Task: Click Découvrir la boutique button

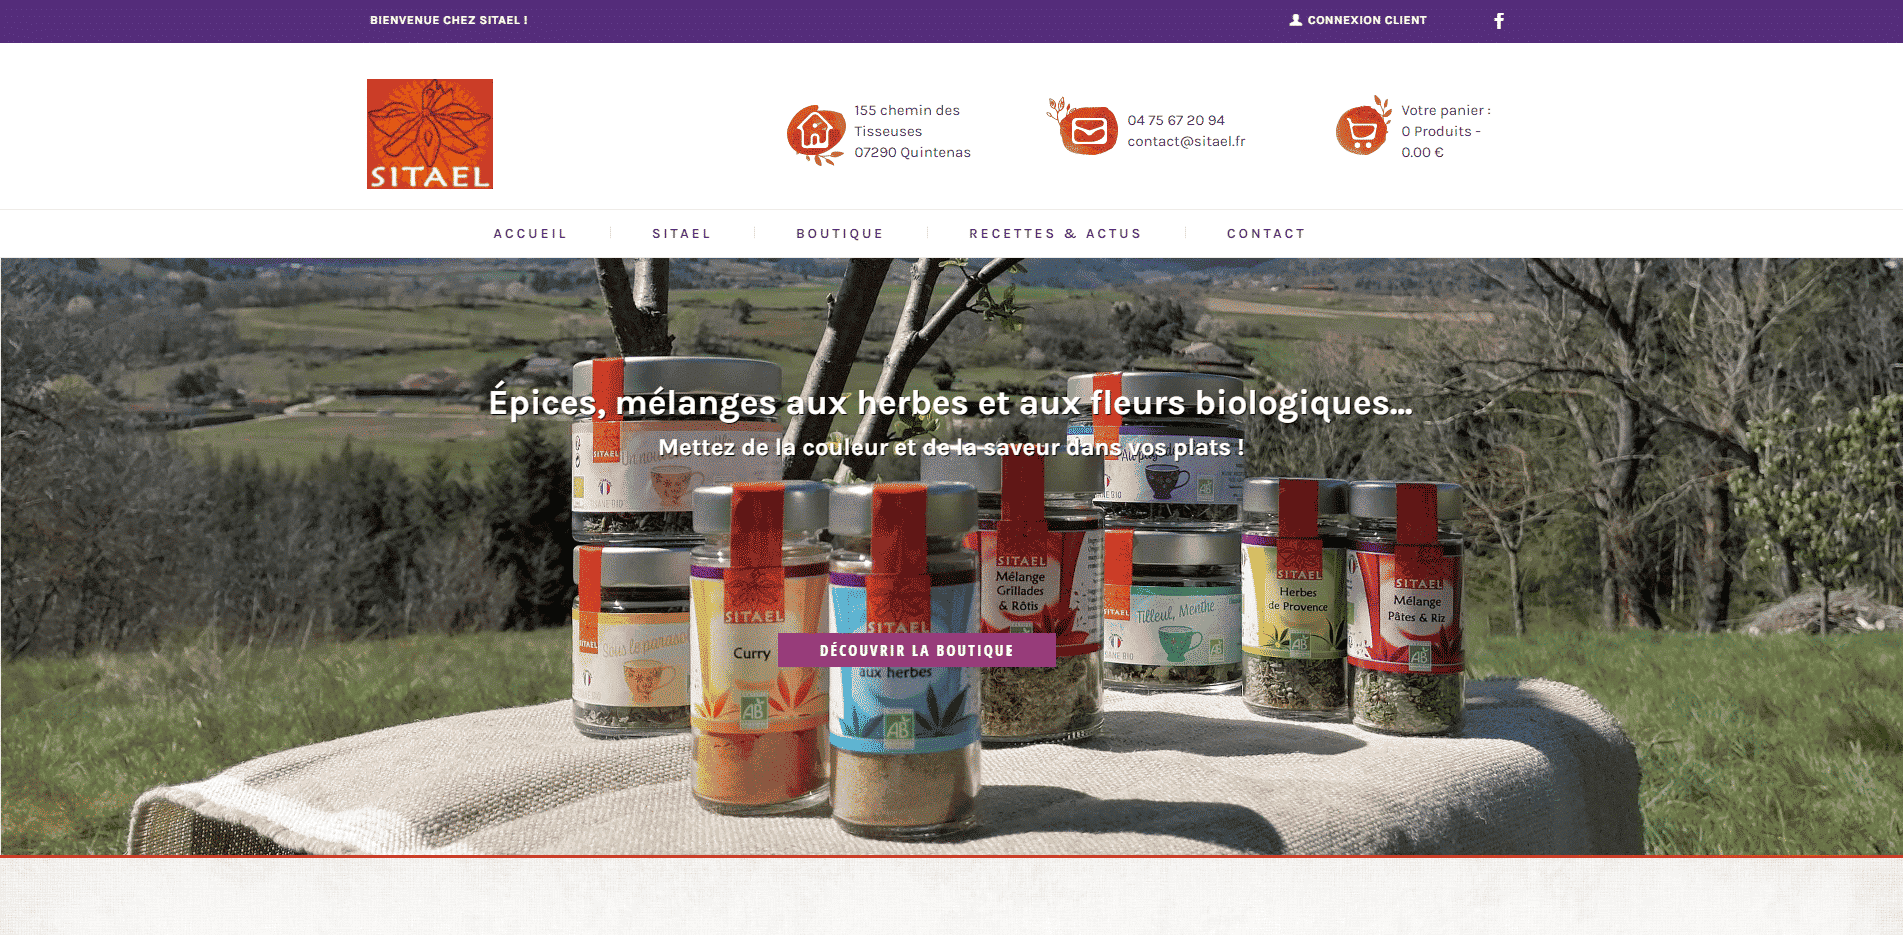Action: (917, 650)
